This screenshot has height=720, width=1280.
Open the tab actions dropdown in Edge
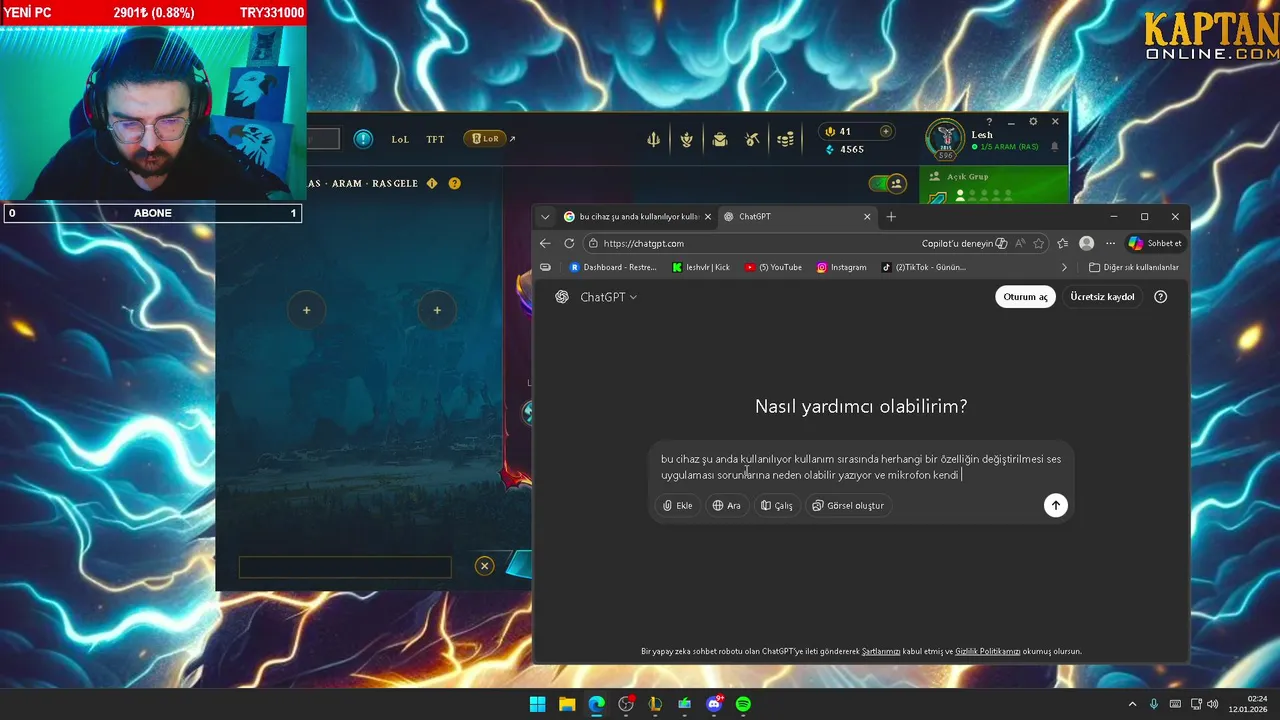545,216
